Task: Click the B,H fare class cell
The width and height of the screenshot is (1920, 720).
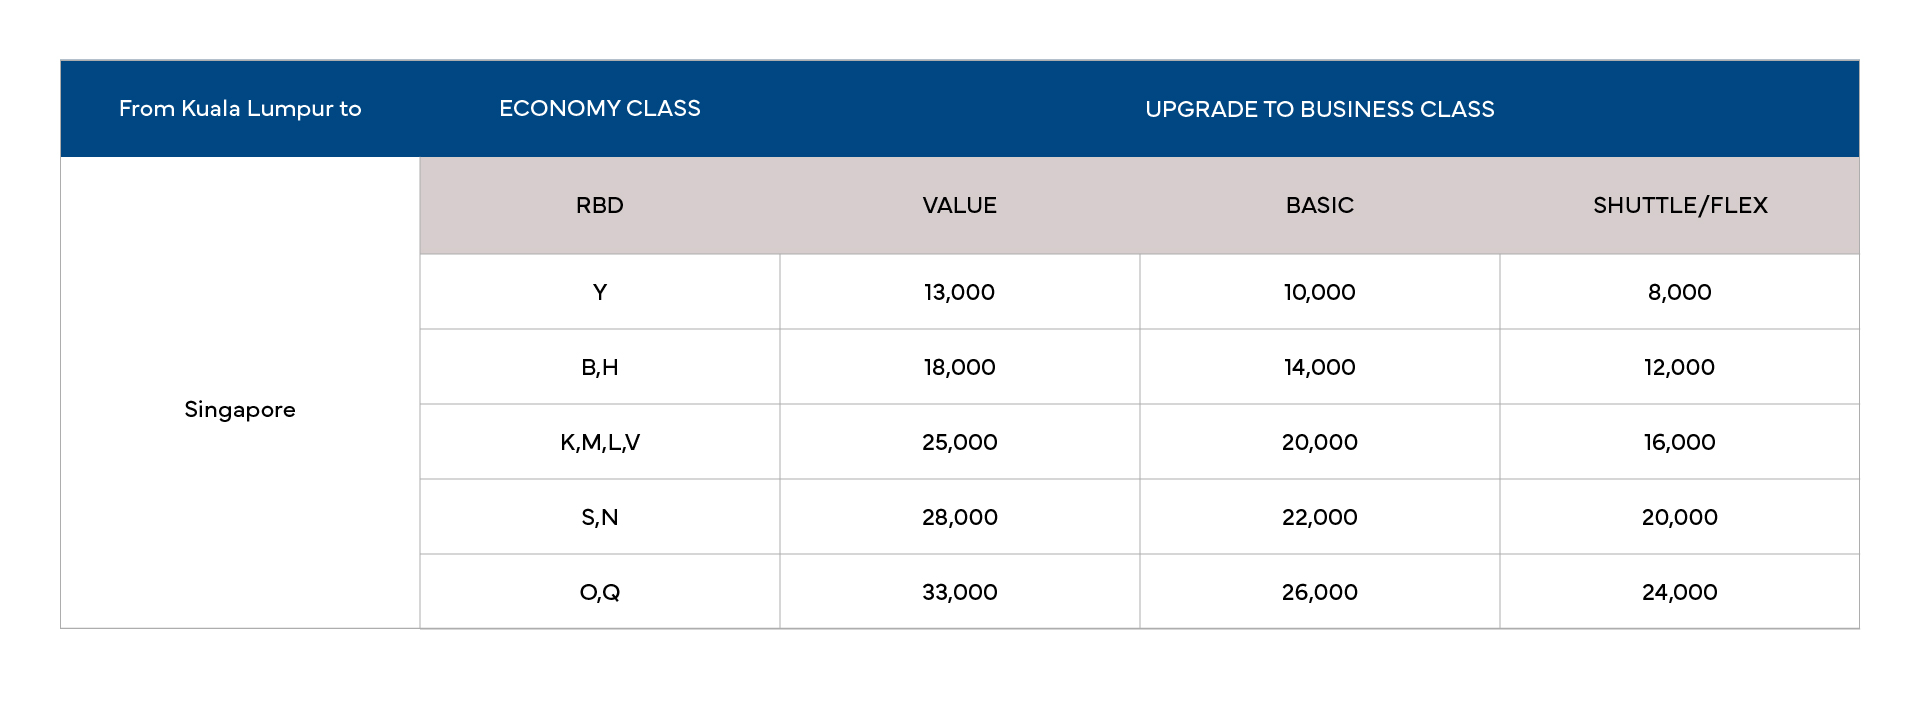Action: [x=600, y=367]
